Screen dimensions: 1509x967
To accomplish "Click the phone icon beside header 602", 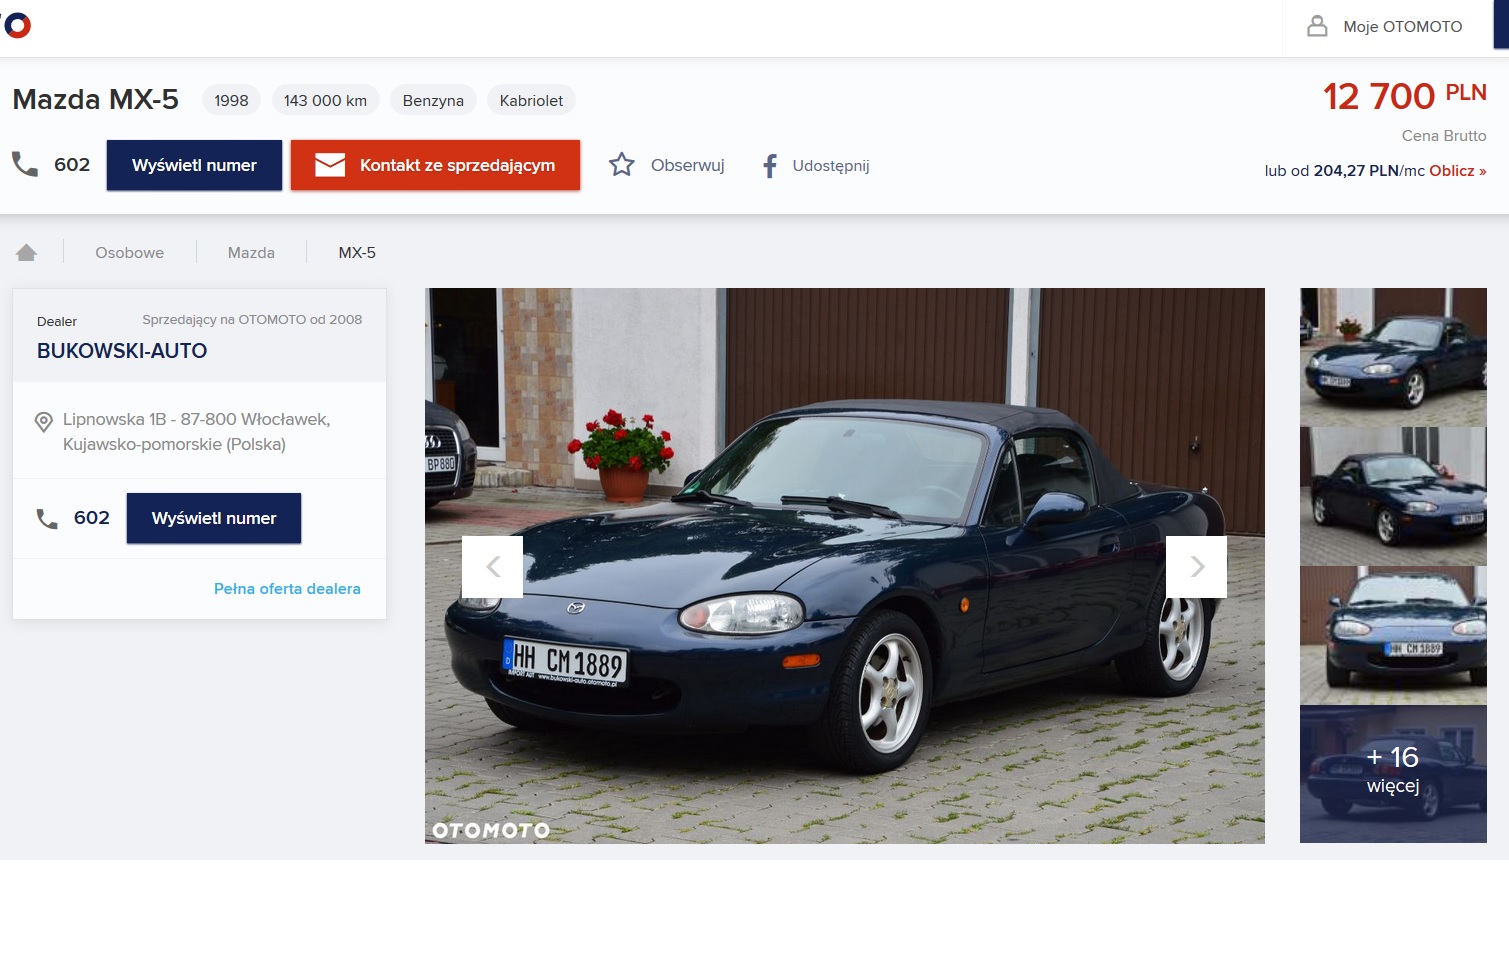I will pyautogui.click(x=25, y=164).
